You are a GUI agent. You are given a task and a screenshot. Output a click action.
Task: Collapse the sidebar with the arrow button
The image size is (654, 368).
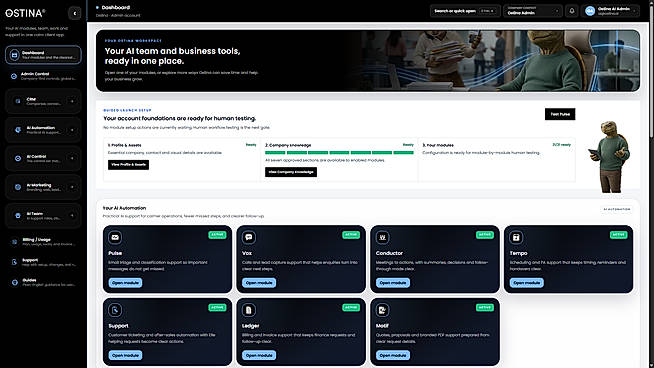[x=75, y=13]
